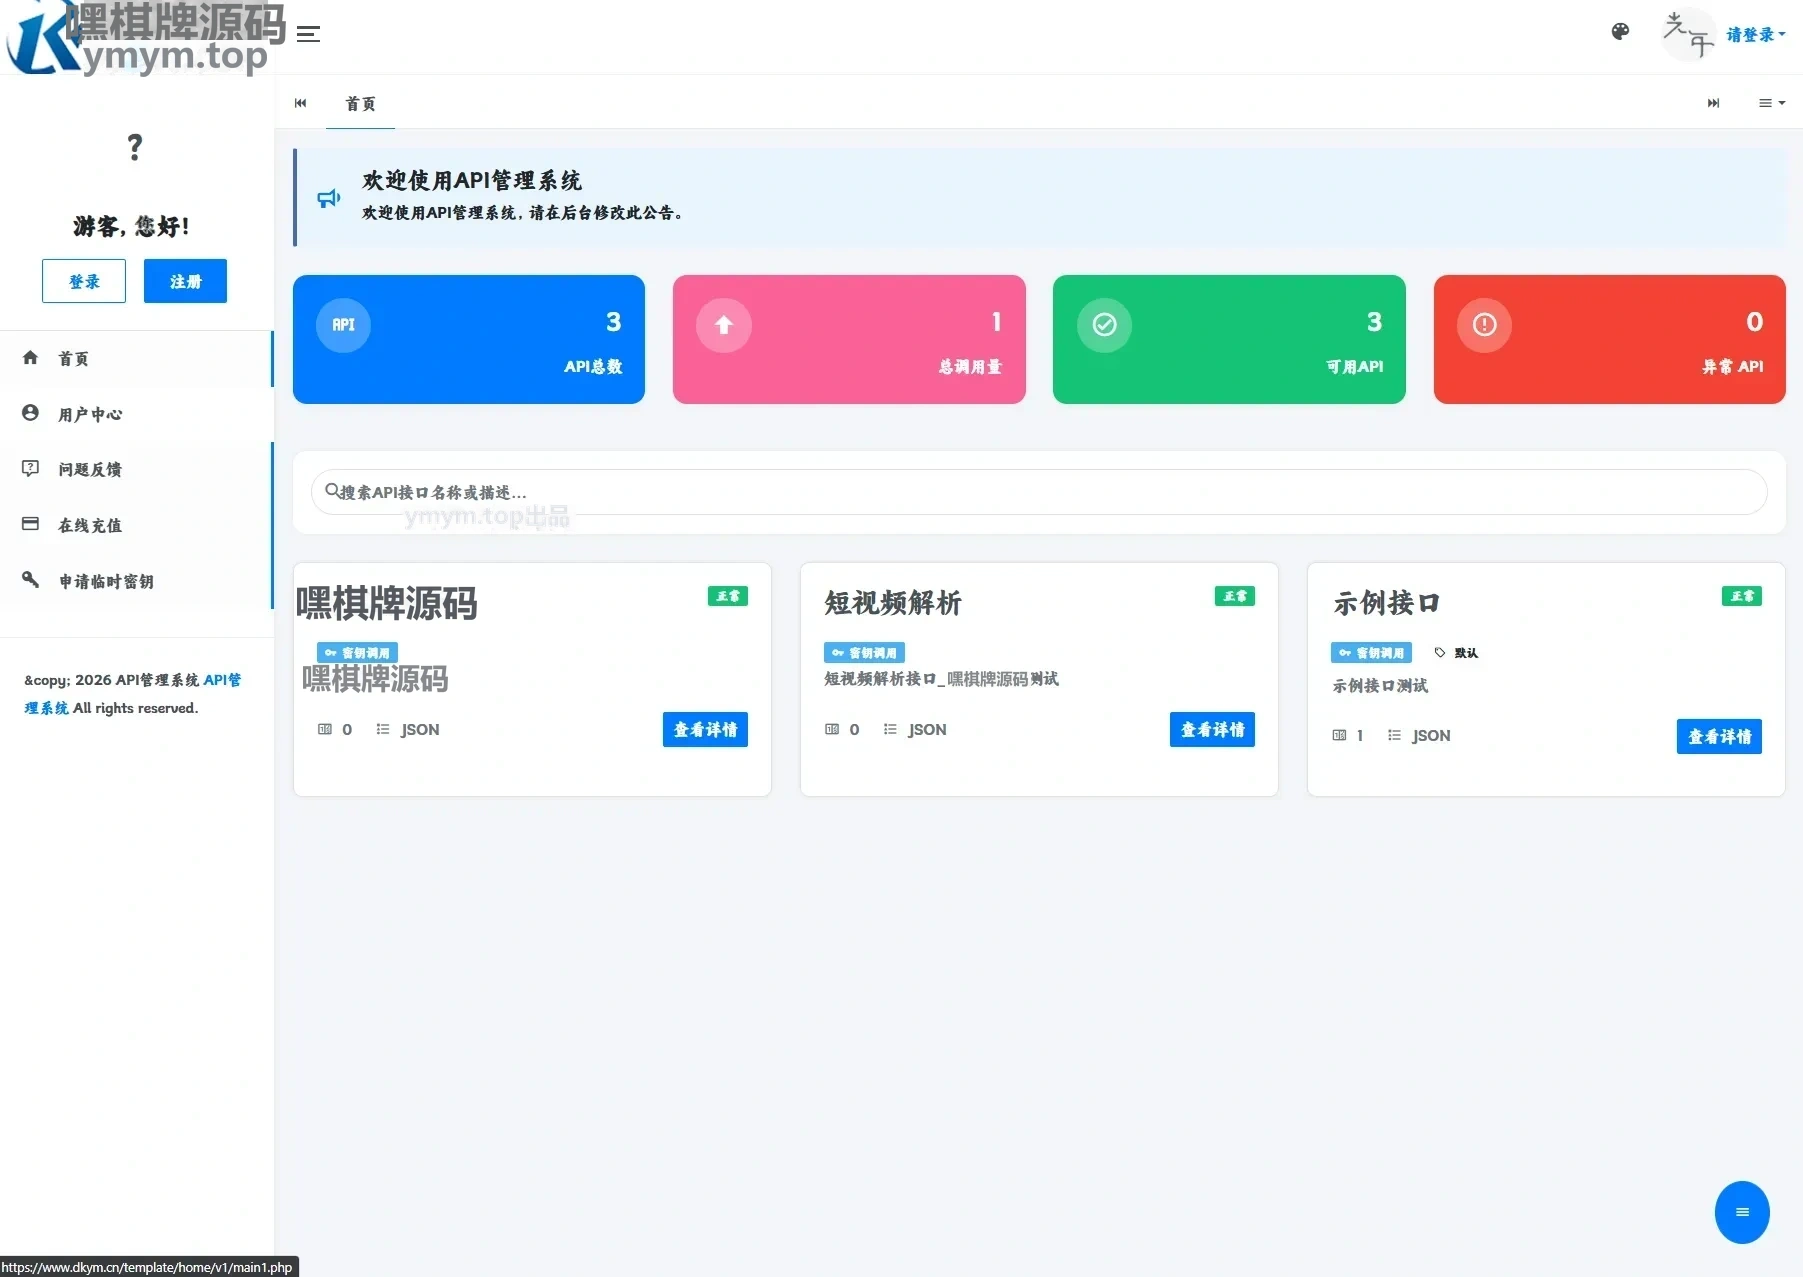Switch to the 首页 tab
The width and height of the screenshot is (1803, 1277).
click(x=360, y=104)
